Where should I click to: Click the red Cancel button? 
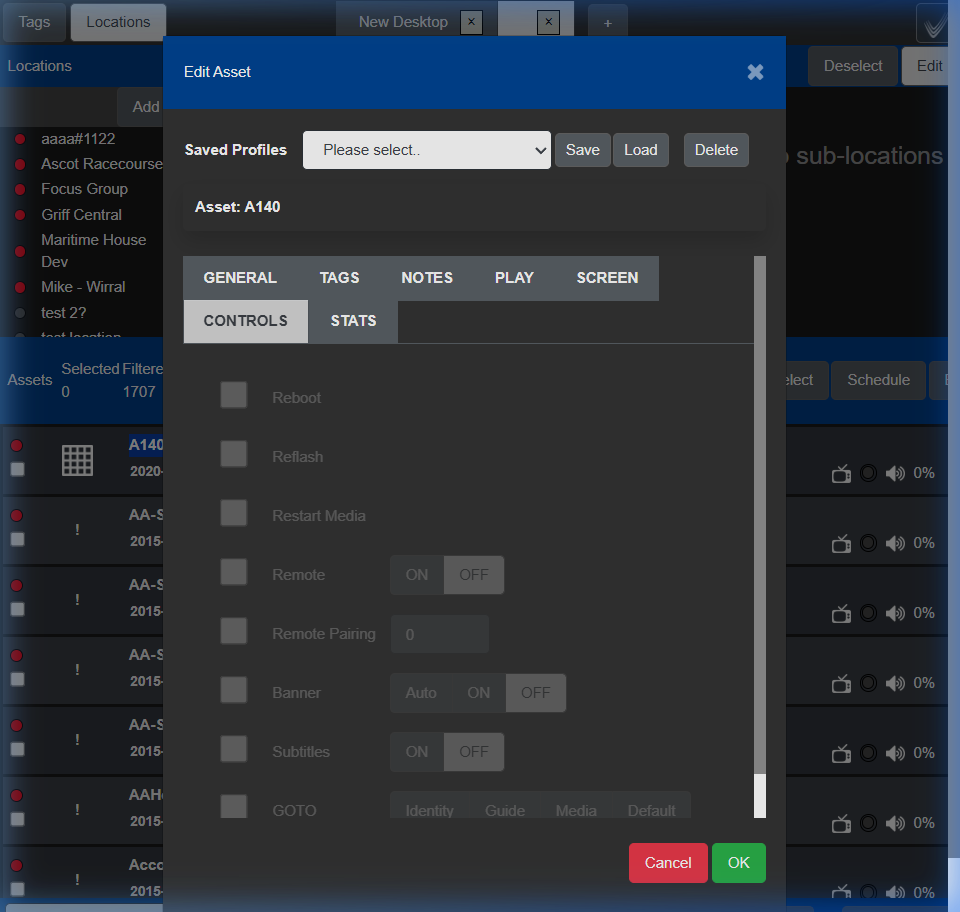tap(668, 862)
